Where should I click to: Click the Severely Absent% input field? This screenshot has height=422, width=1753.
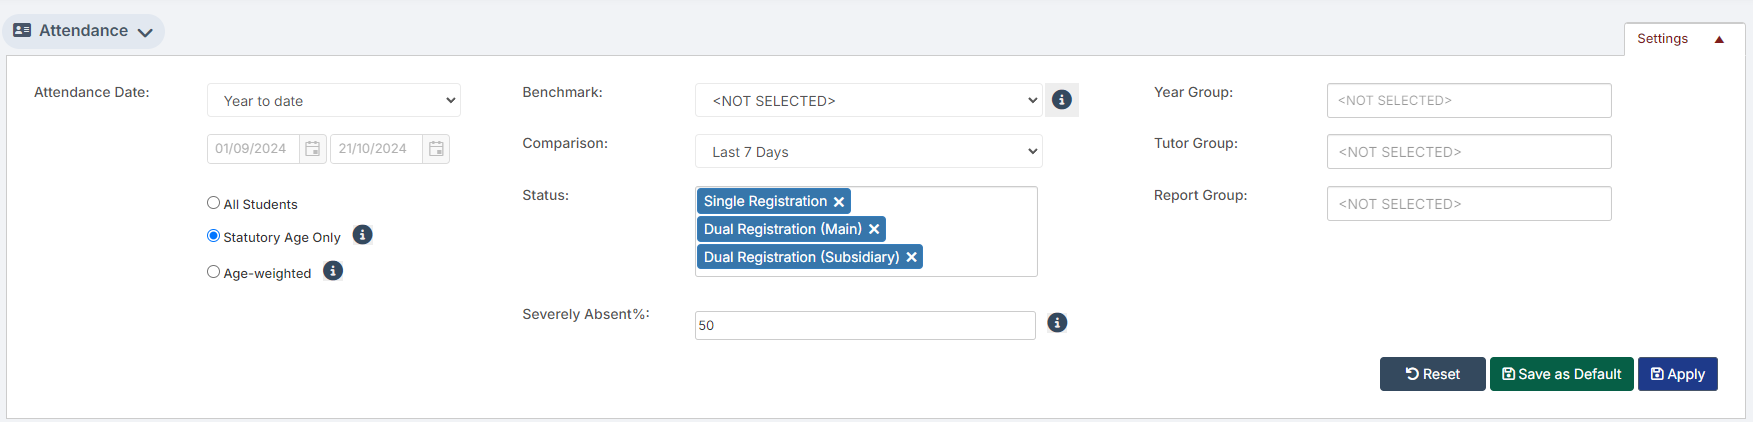click(x=864, y=326)
